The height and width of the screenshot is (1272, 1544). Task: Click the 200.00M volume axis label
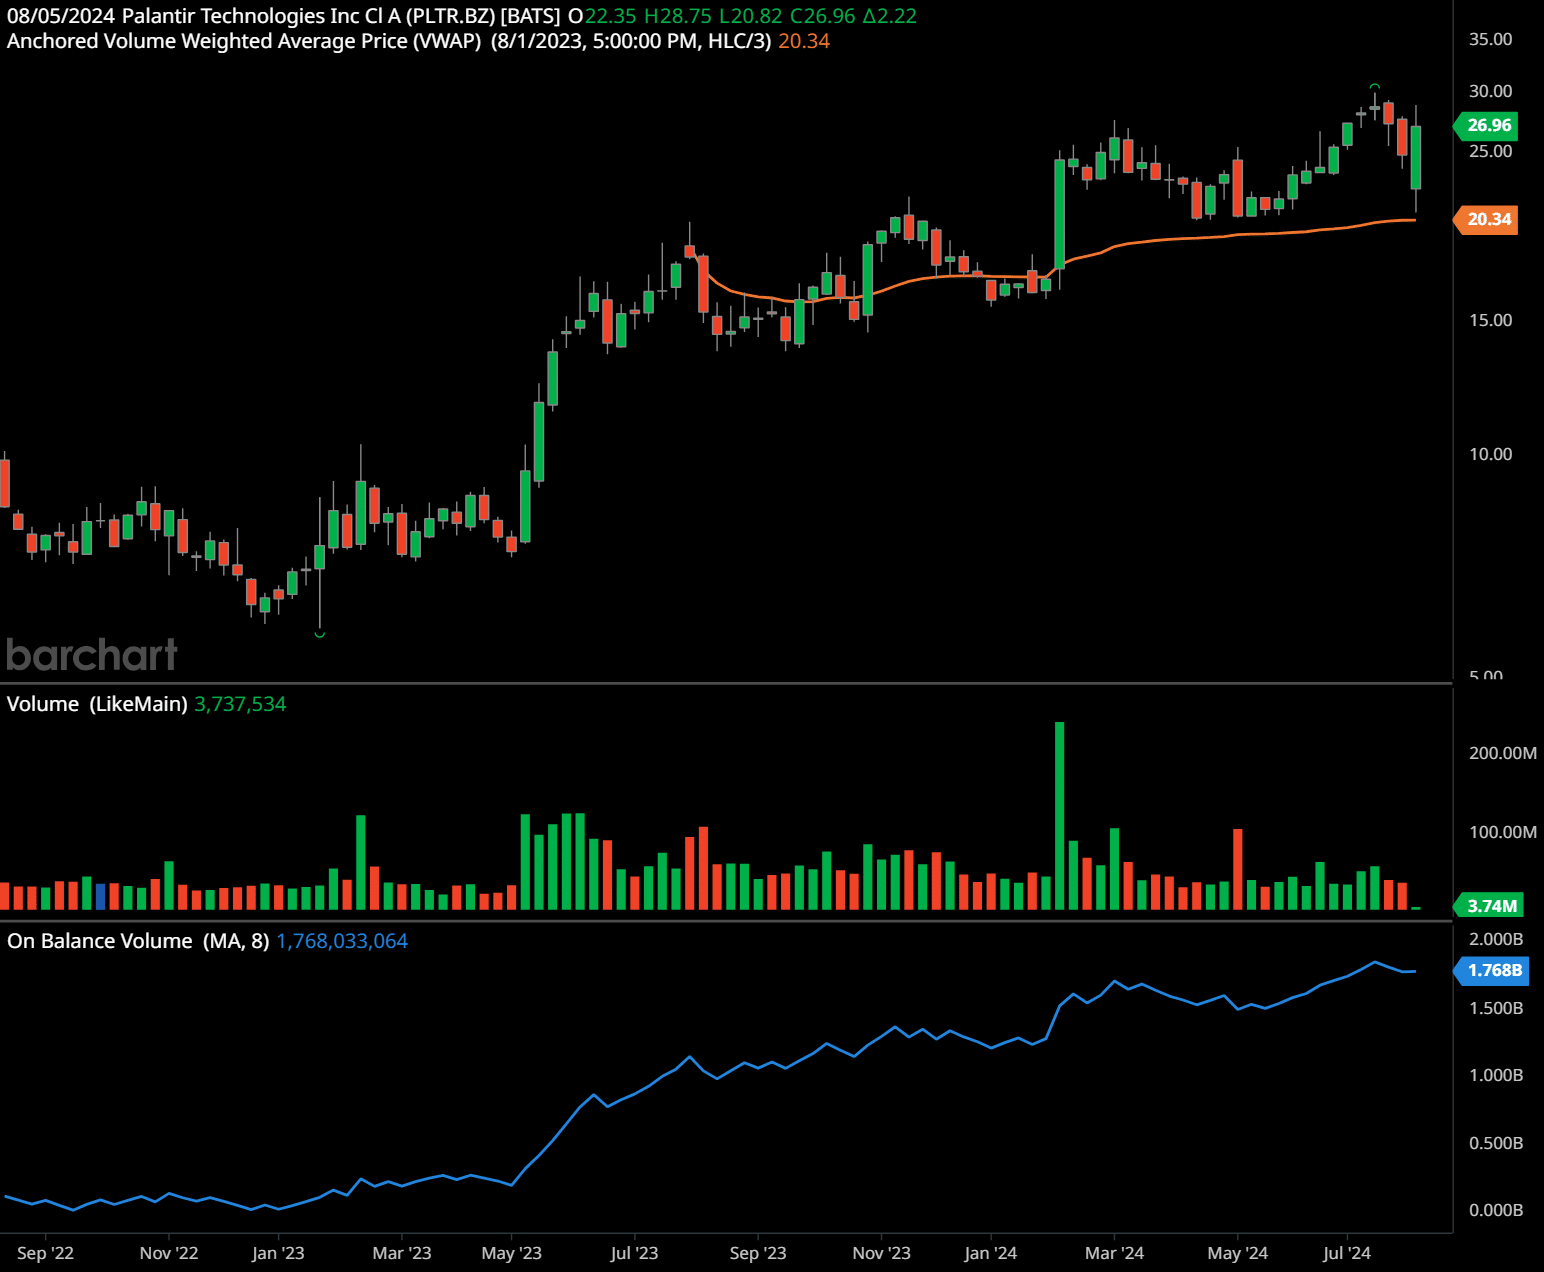point(1502,753)
